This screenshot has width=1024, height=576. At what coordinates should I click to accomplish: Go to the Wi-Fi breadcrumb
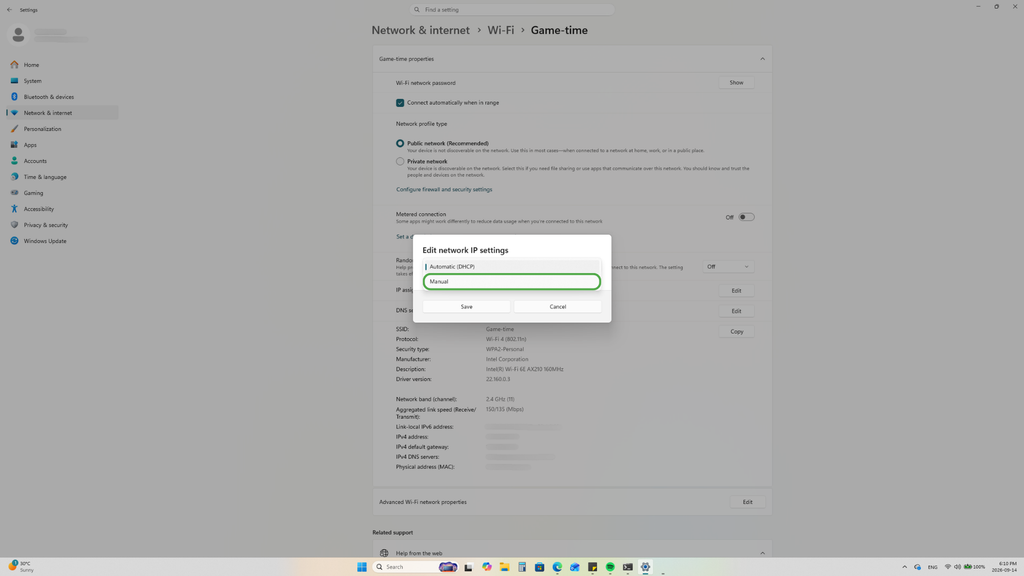pyautogui.click(x=501, y=30)
